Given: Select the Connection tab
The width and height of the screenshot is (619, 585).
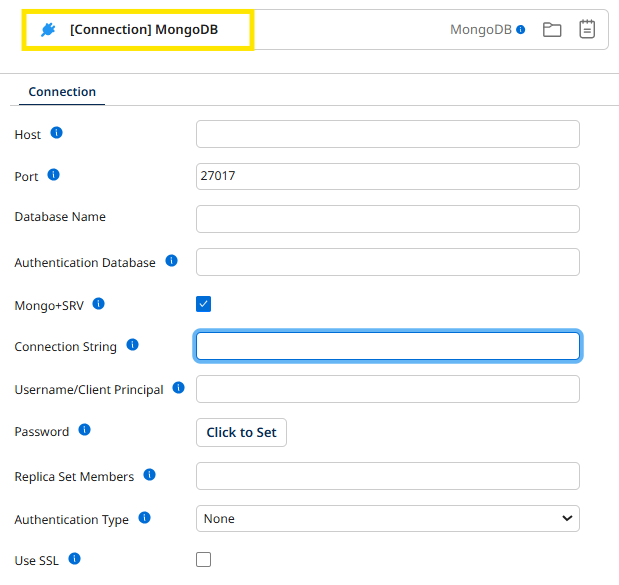Looking at the screenshot, I should point(62,92).
